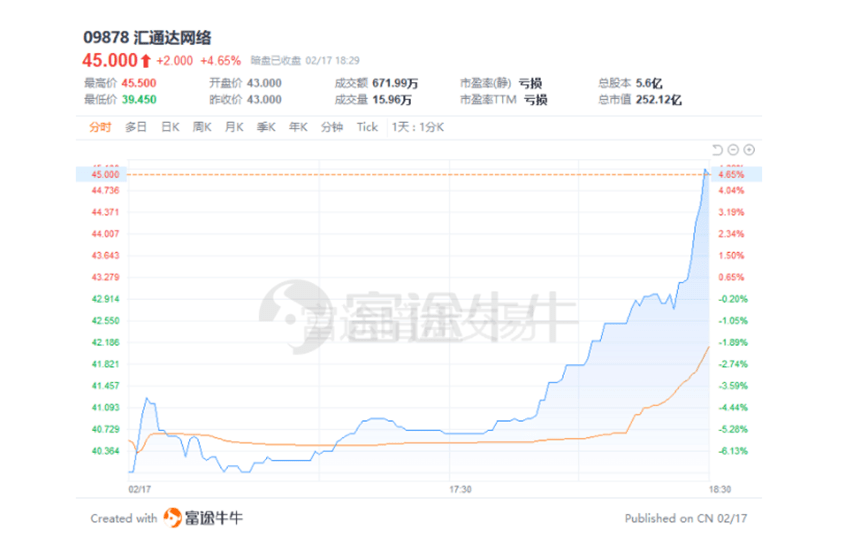865x536 pixels.
Task: Click the 4.65% percentage axis label
Action: [731, 174]
